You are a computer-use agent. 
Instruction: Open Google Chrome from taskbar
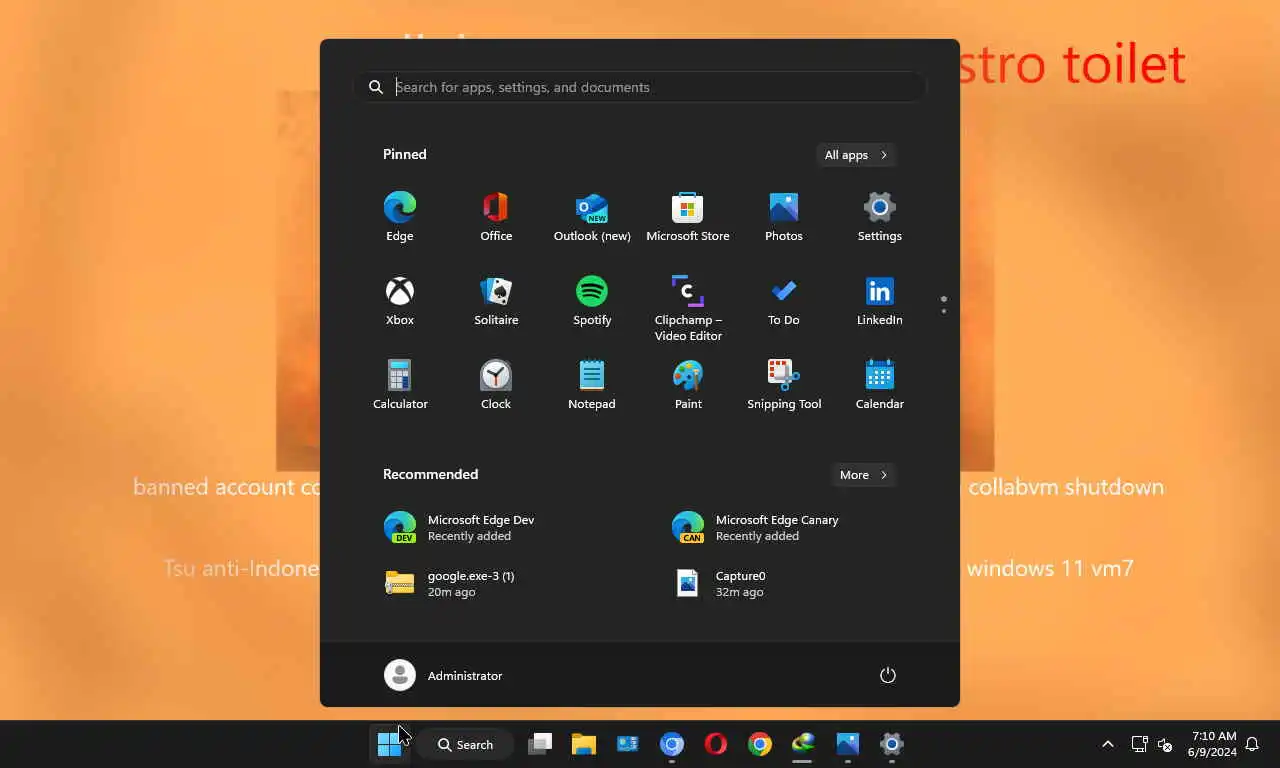pyautogui.click(x=760, y=744)
